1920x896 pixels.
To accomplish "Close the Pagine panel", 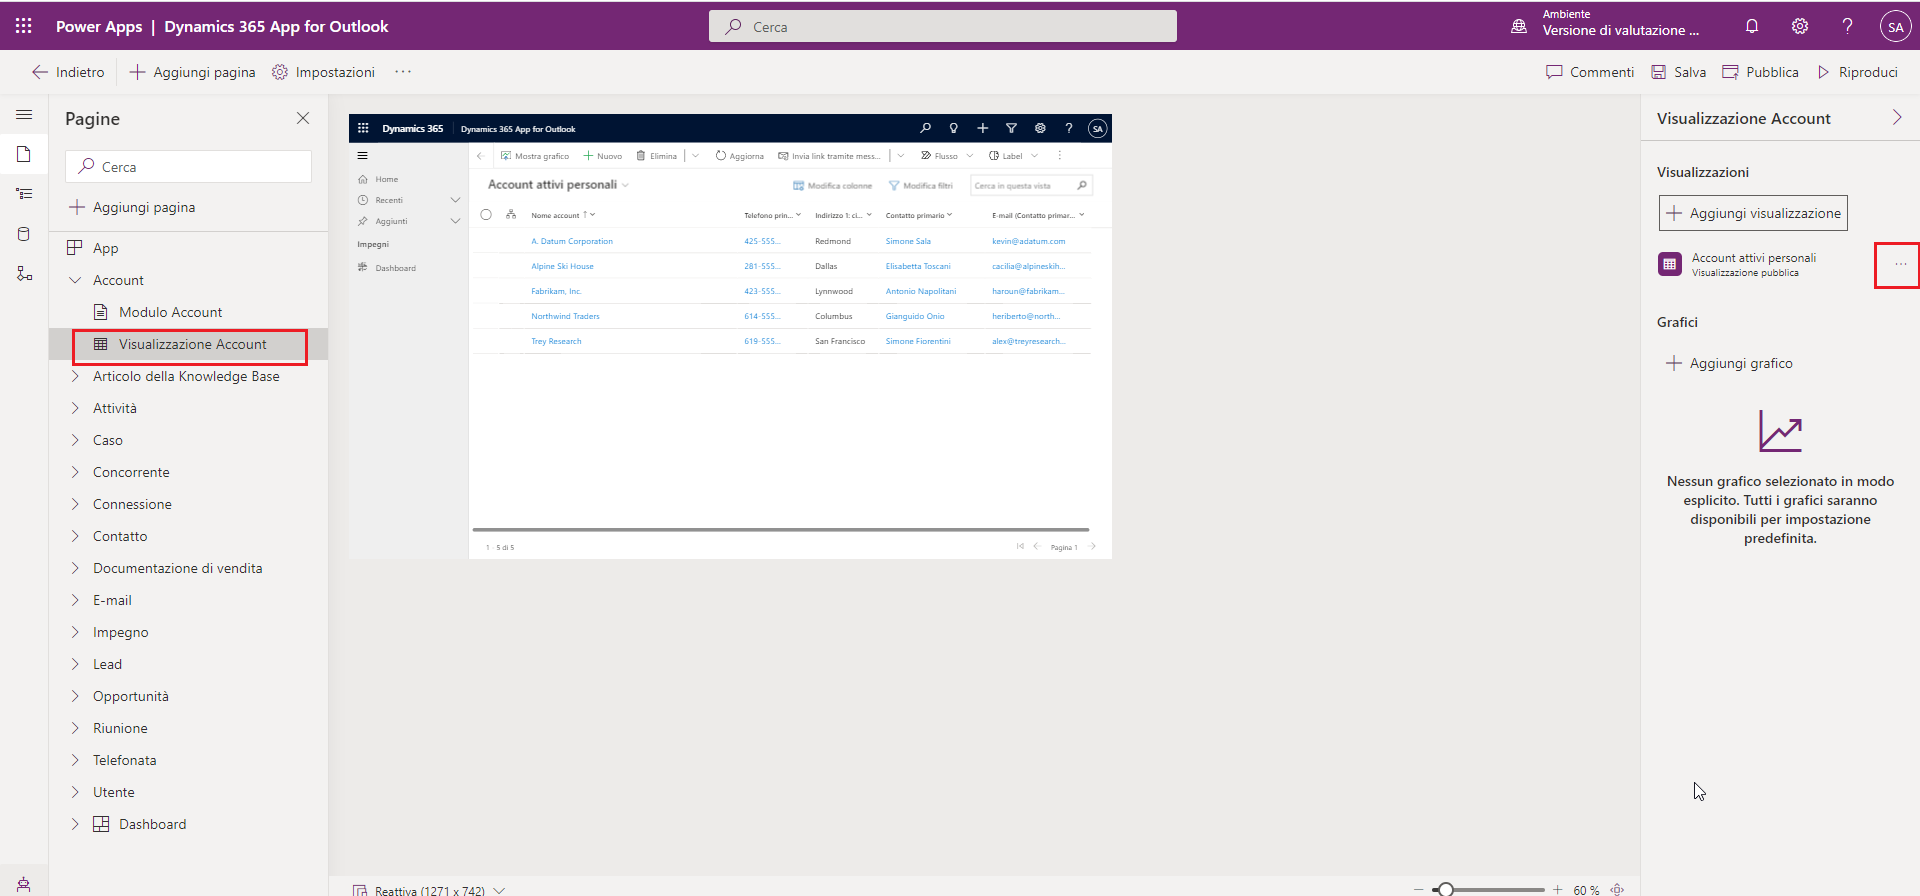I will [x=303, y=118].
